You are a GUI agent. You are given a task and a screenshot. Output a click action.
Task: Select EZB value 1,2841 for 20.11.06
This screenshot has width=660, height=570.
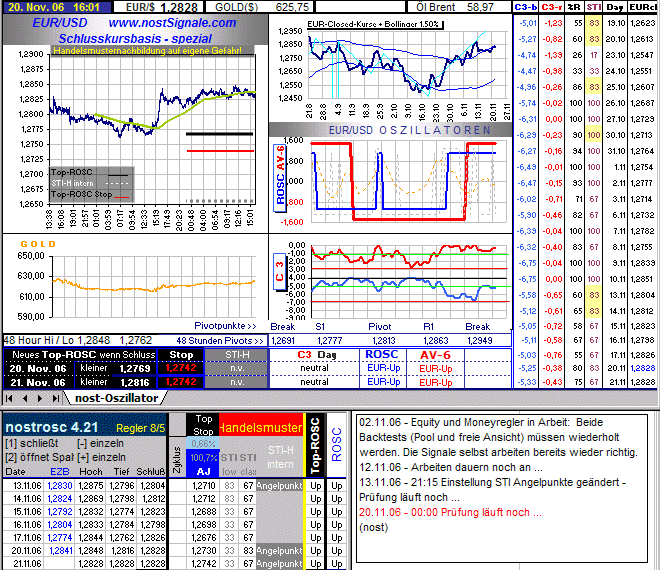pyautogui.click(x=61, y=551)
